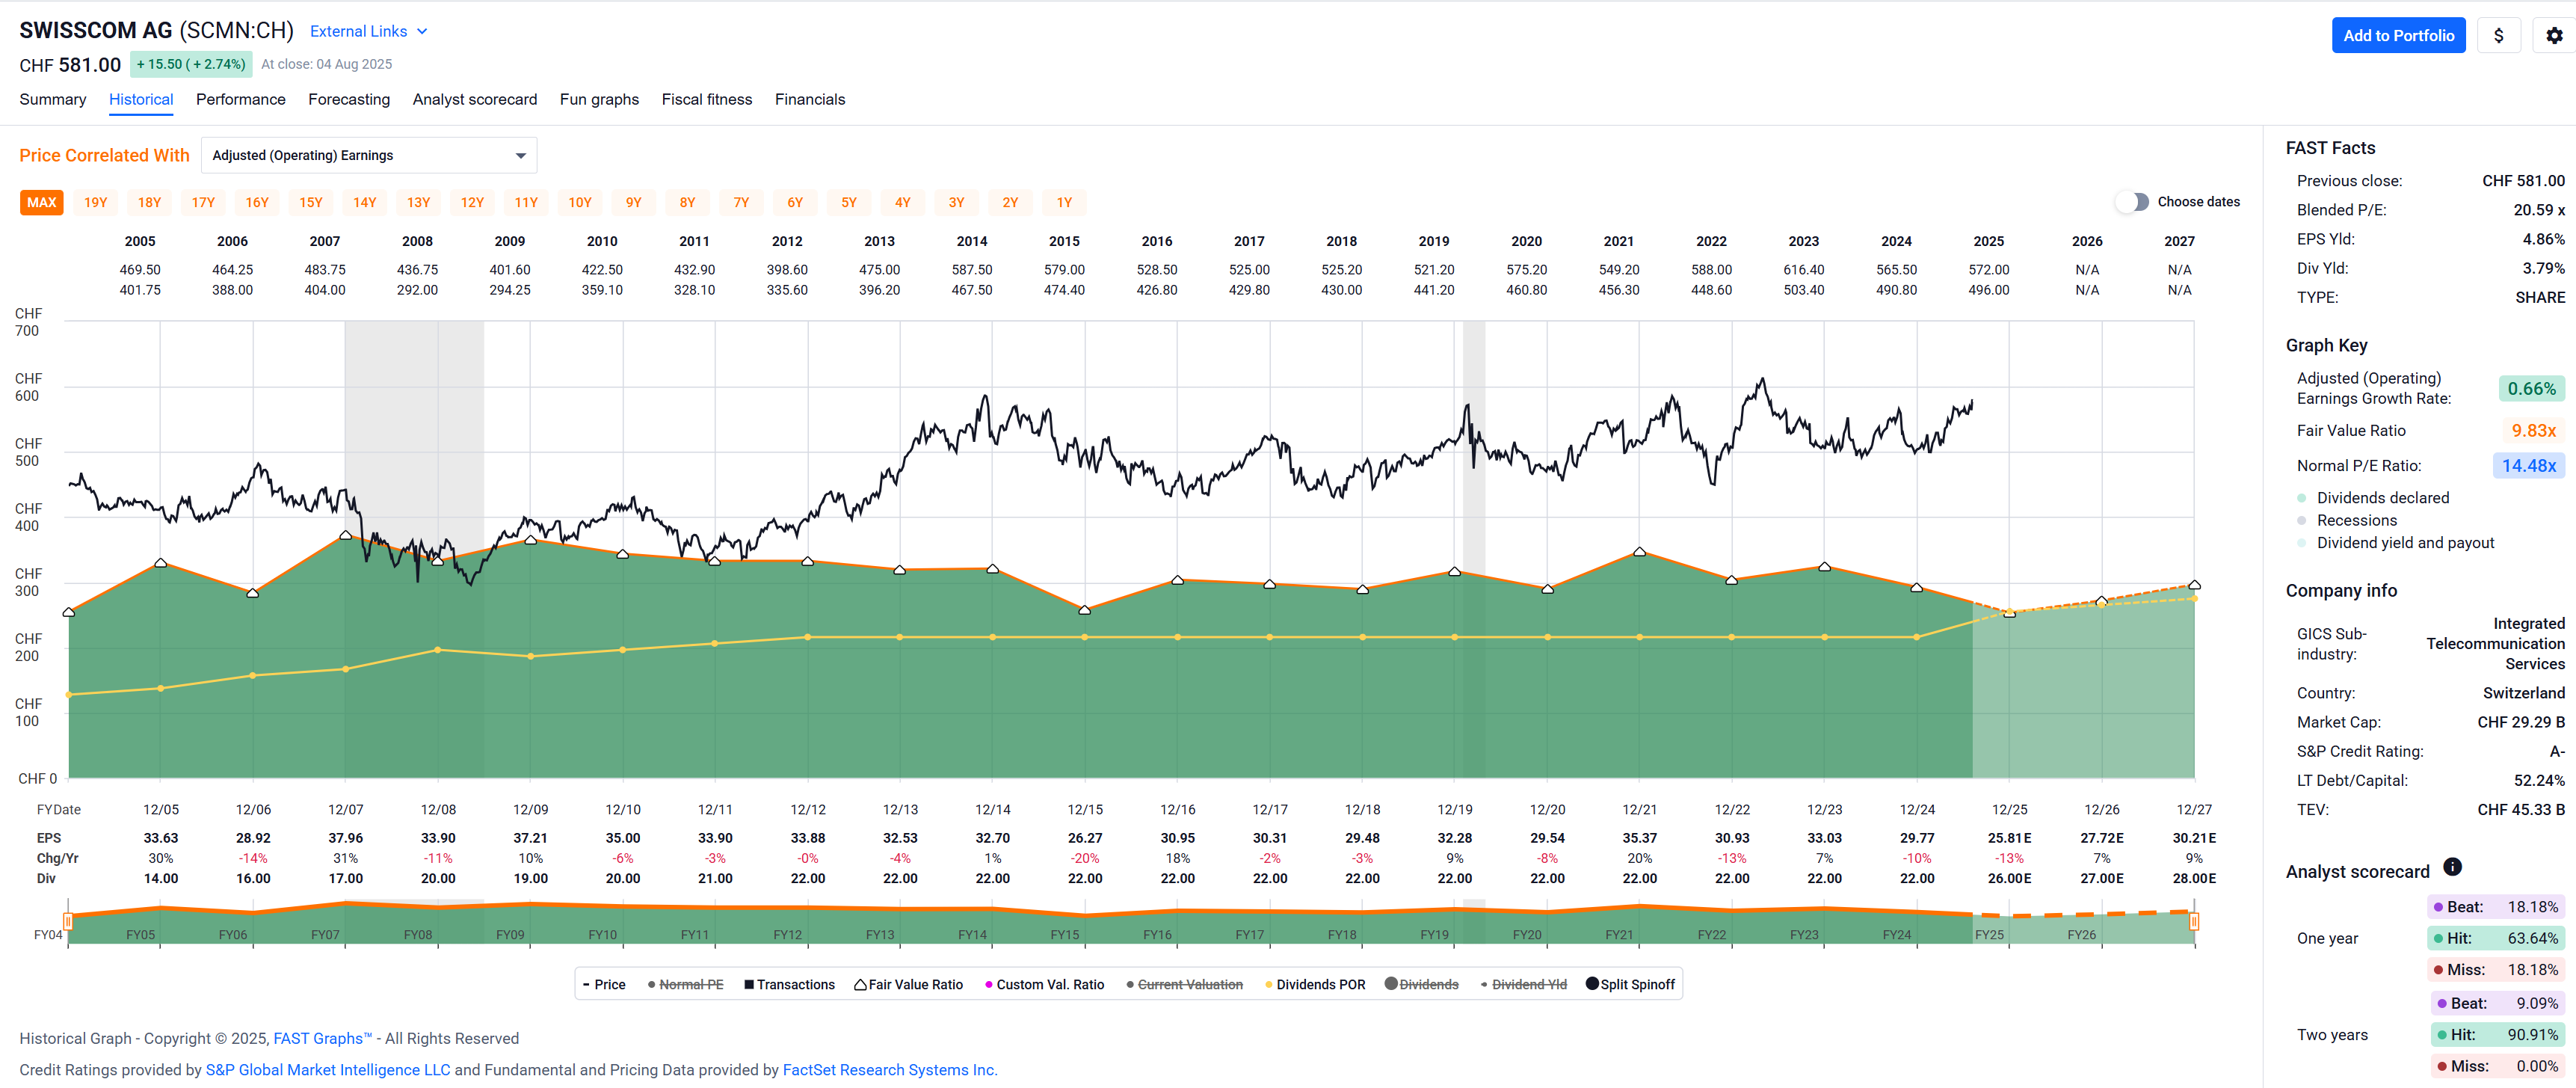Select the 3Y time range
This screenshot has height=1088, width=2576.
957,202
